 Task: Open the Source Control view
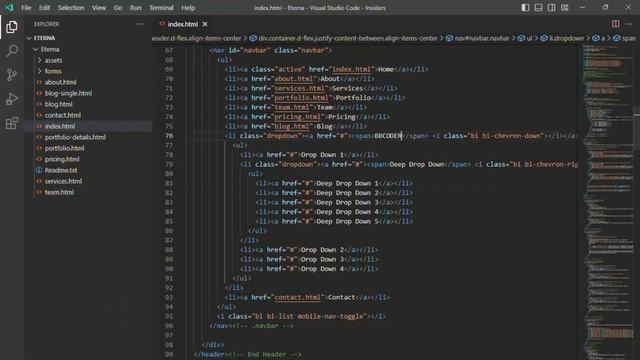click(x=11, y=75)
